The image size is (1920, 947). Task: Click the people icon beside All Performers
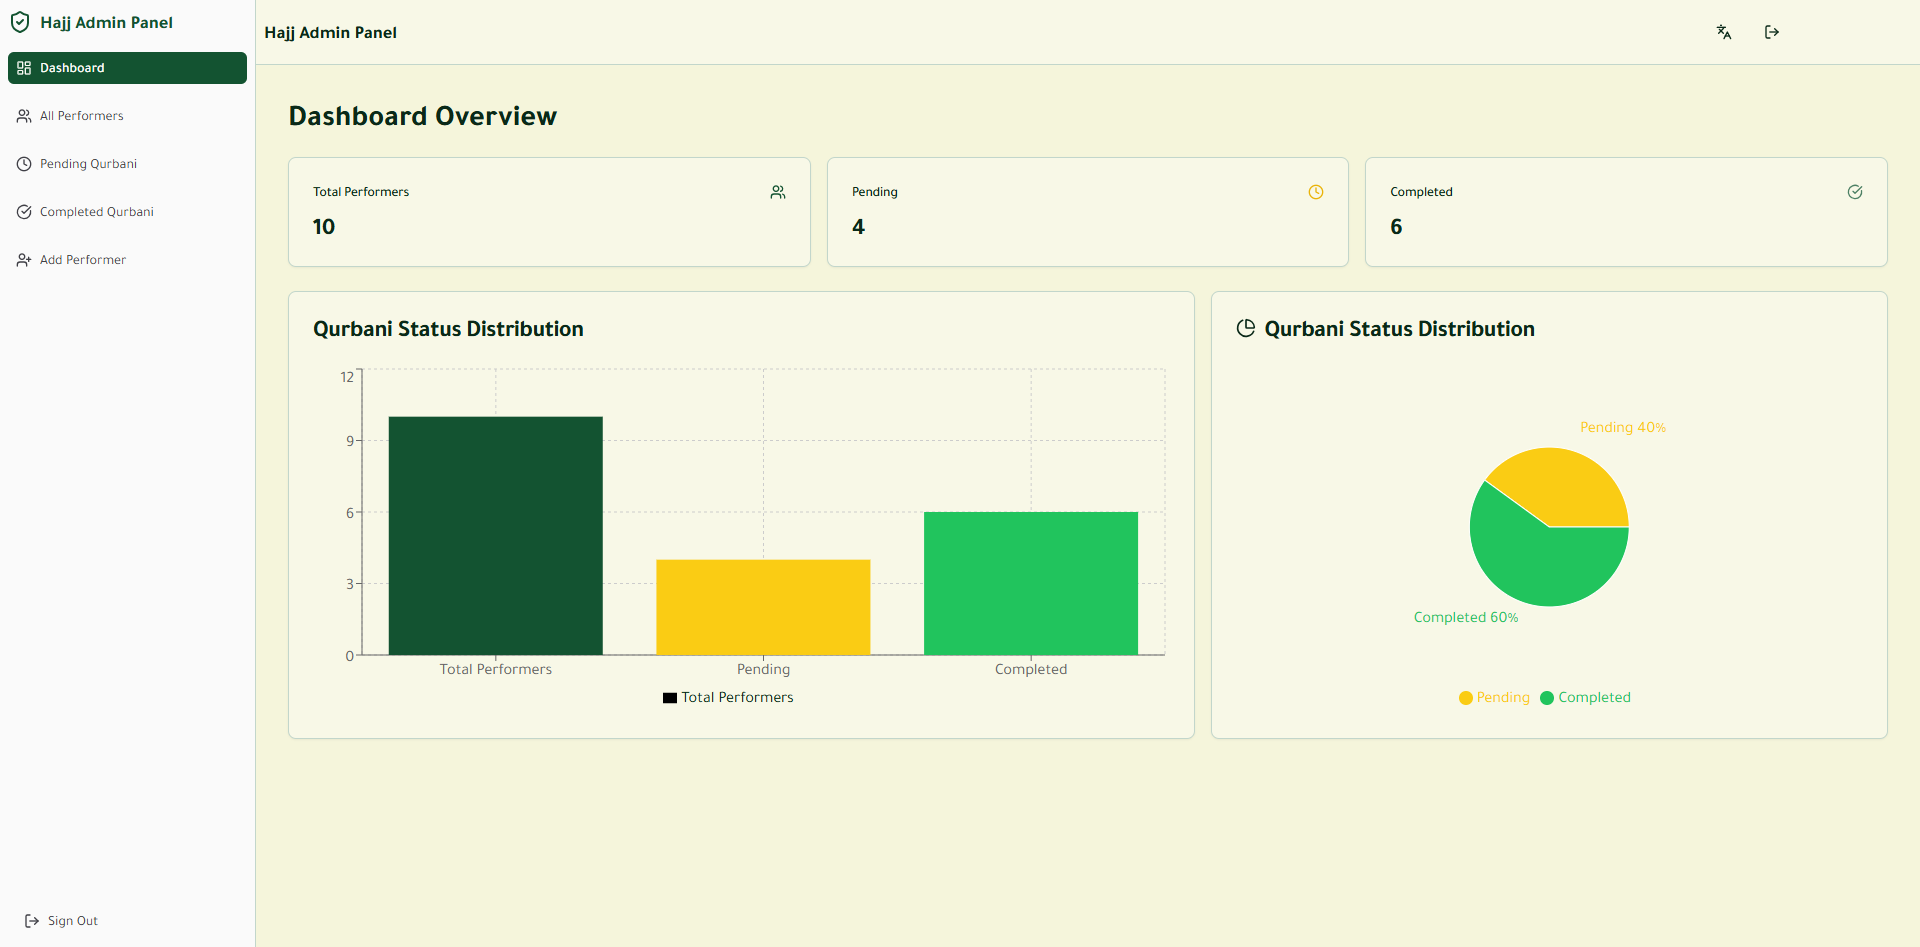(24, 115)
